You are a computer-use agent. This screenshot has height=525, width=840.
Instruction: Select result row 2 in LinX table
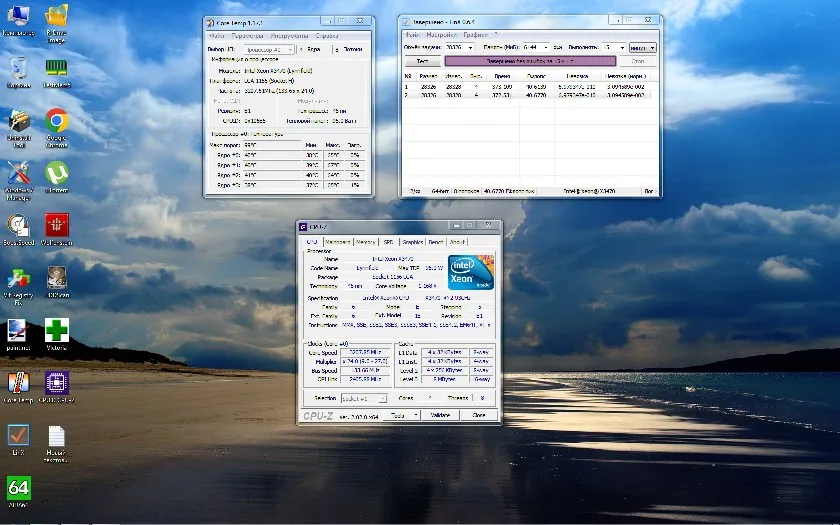point(527,95)
